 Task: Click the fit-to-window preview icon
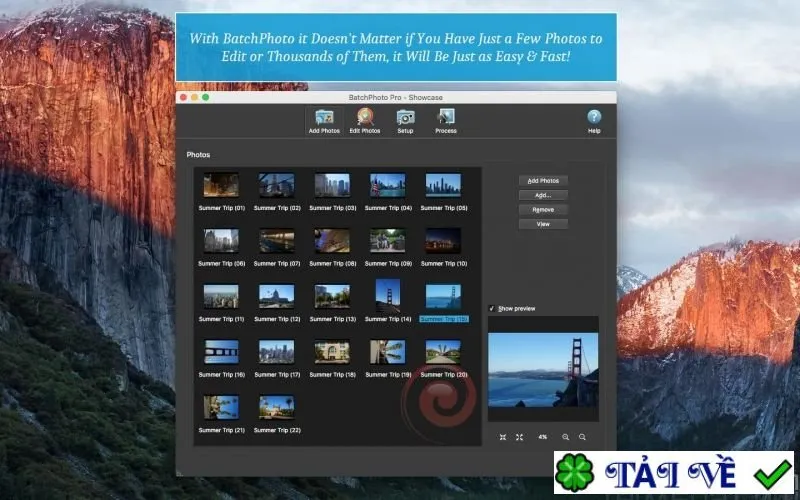[x=503, y=437]
